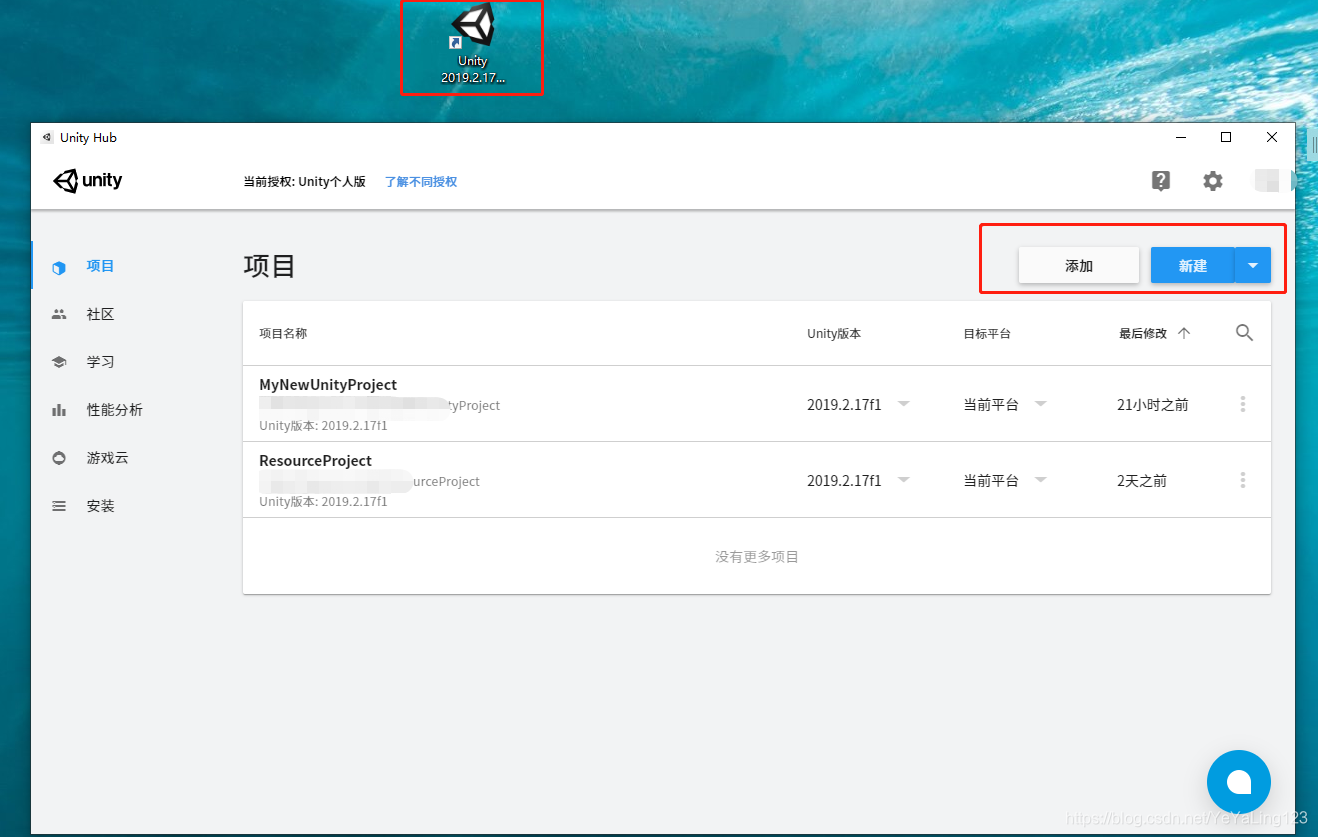Viewport: 1318px width, 837px height.
Task: Open the account avatar menu
Action: click(x=1266, y=181)
